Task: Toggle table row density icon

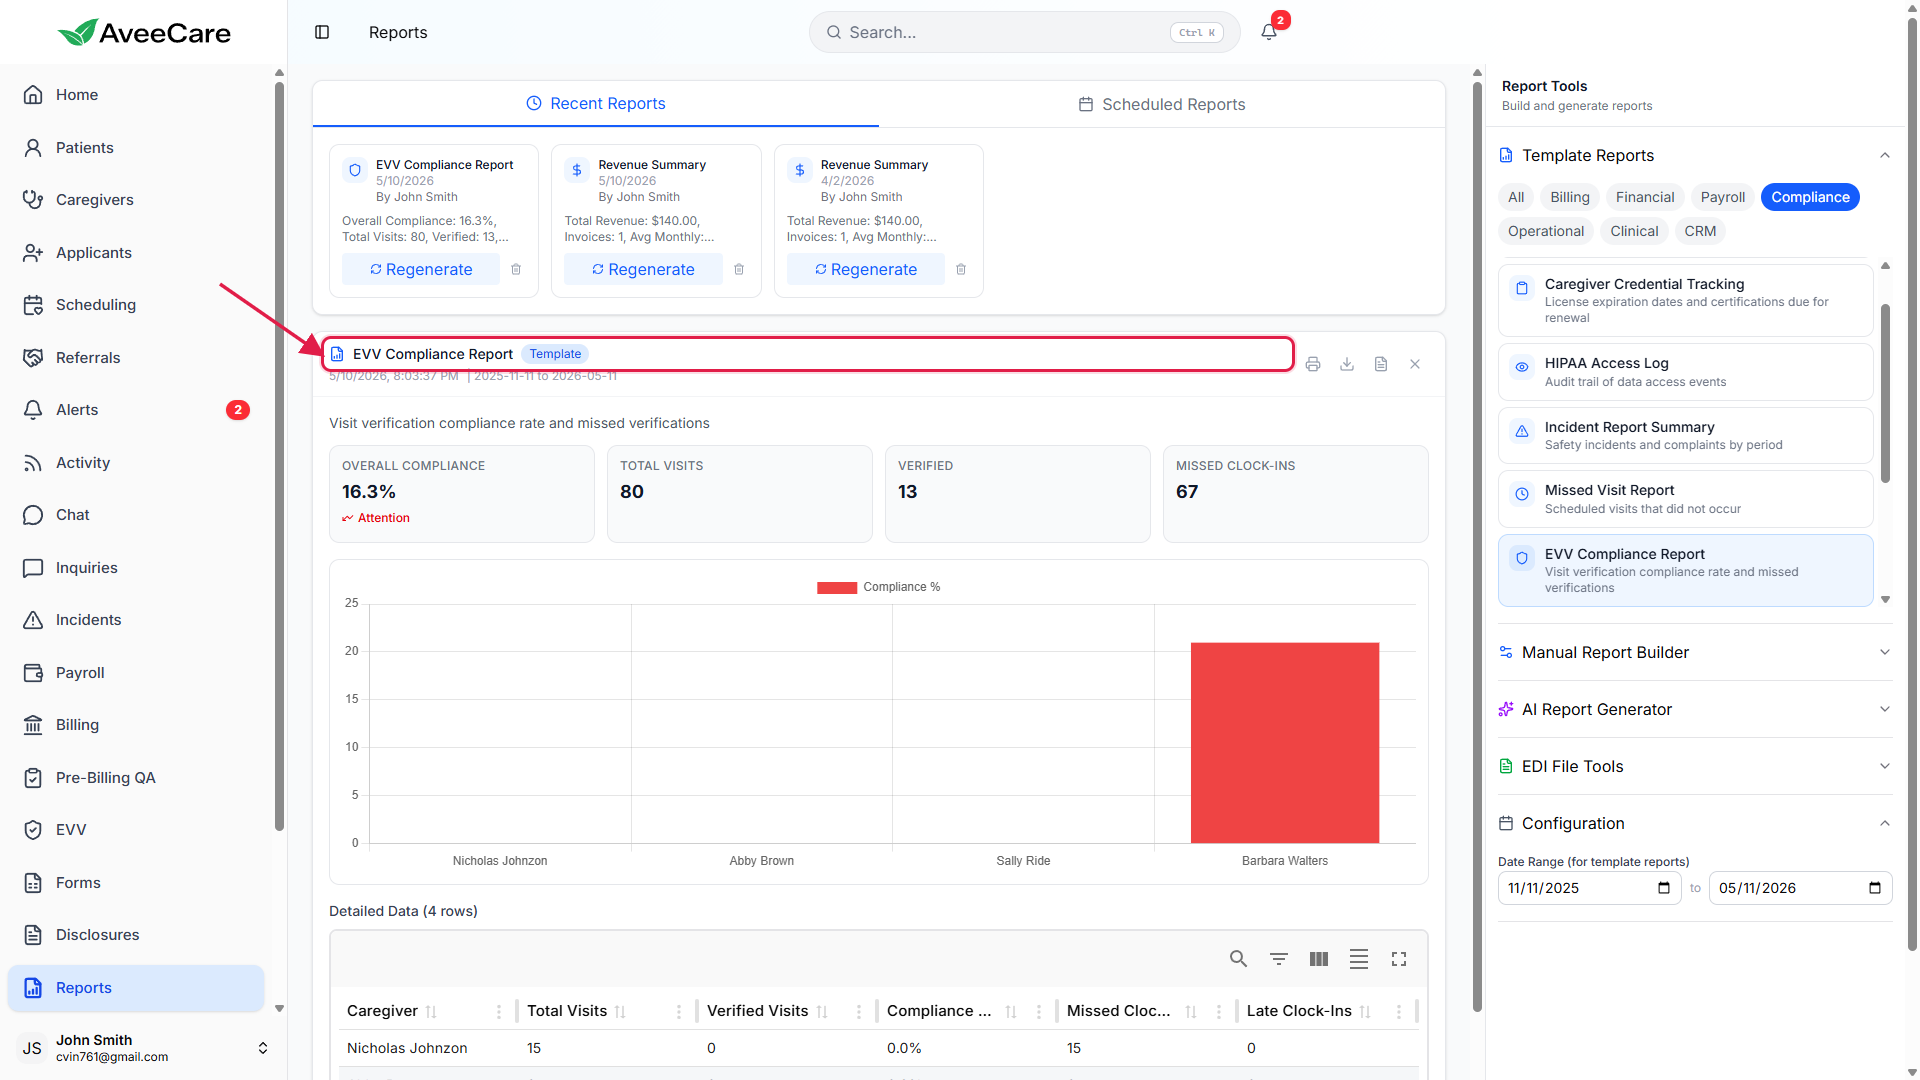Action: [x=1359, y=959]
